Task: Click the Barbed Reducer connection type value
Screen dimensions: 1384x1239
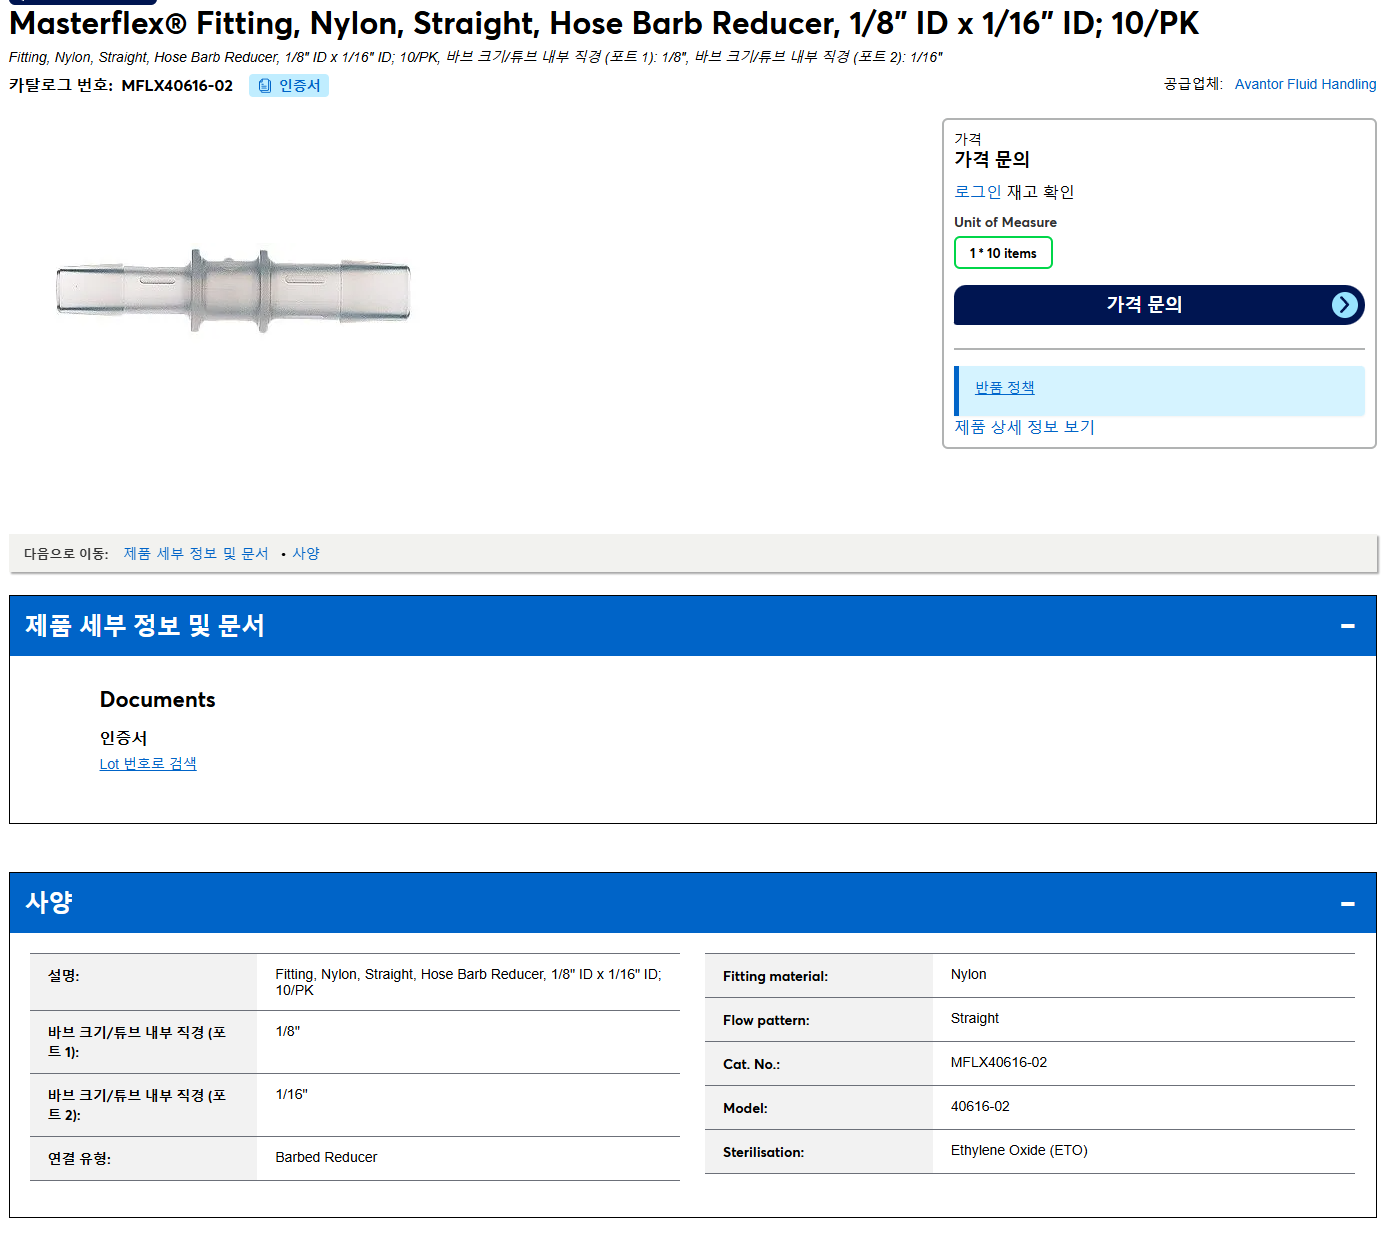Action: [x=326, y=1157]
